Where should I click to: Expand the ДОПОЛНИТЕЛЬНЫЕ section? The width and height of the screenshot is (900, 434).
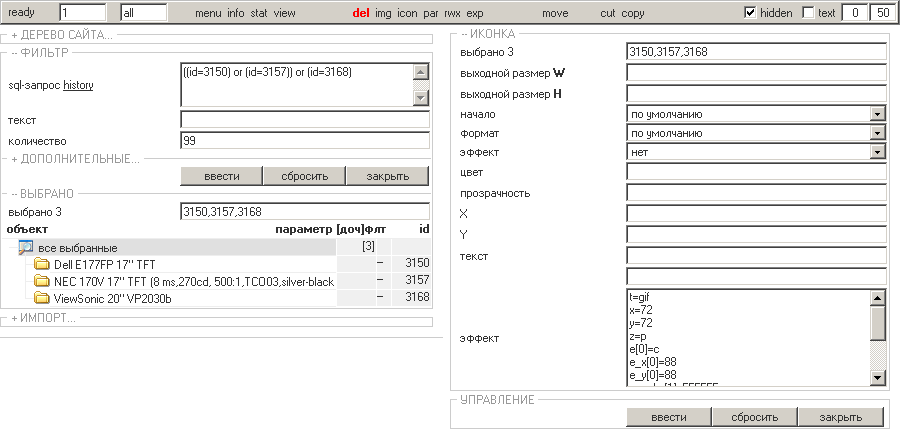(x=75, y=159)
